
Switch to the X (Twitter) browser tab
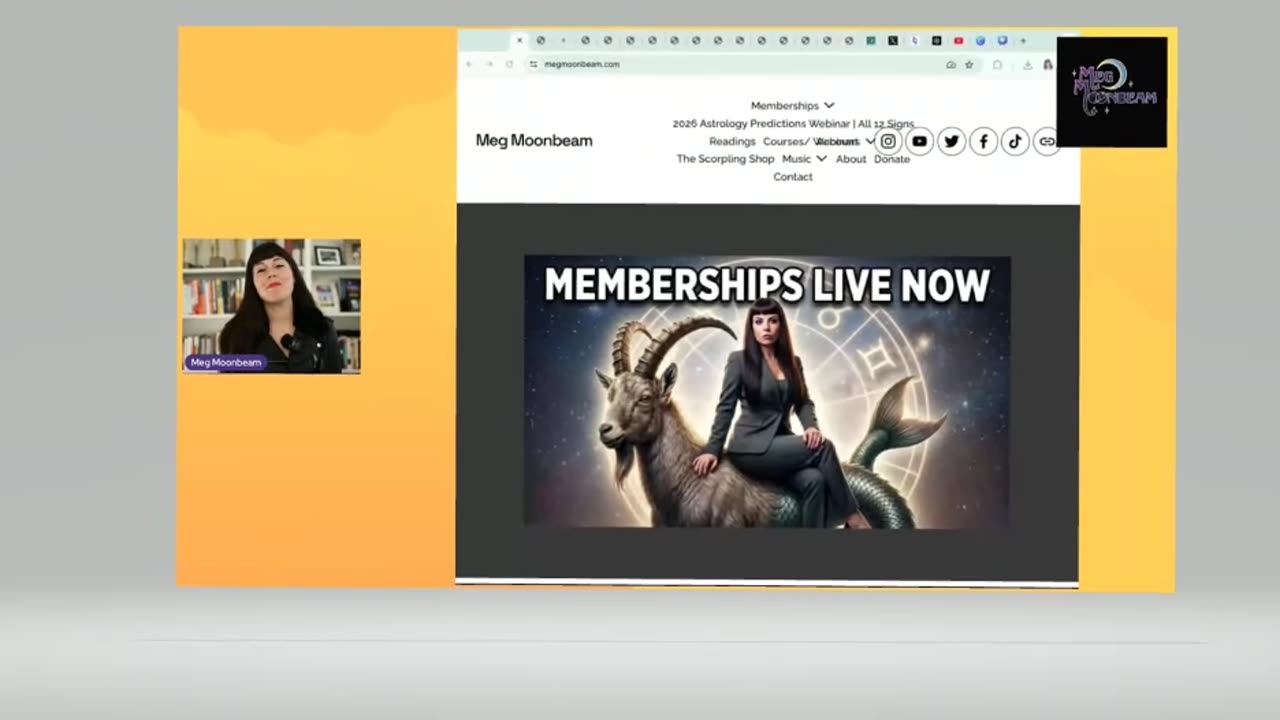pos(893,41)
